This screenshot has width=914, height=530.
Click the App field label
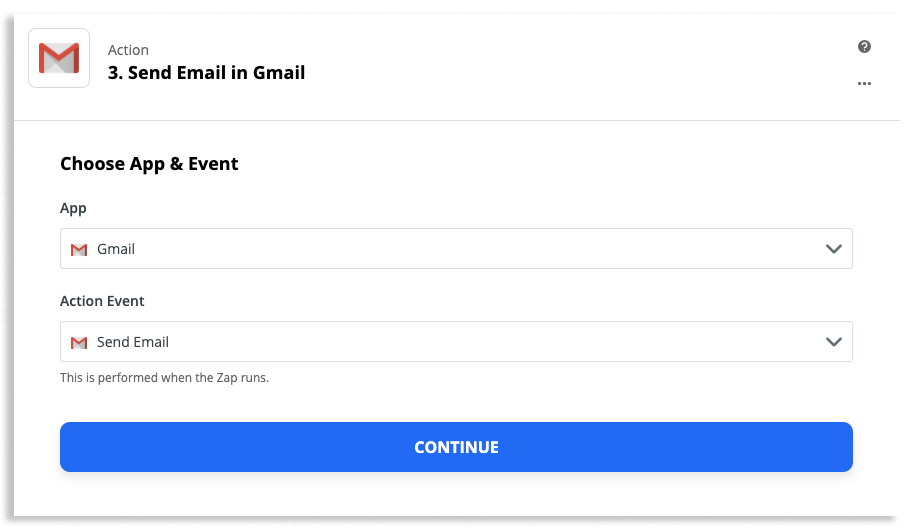(73, 209)
